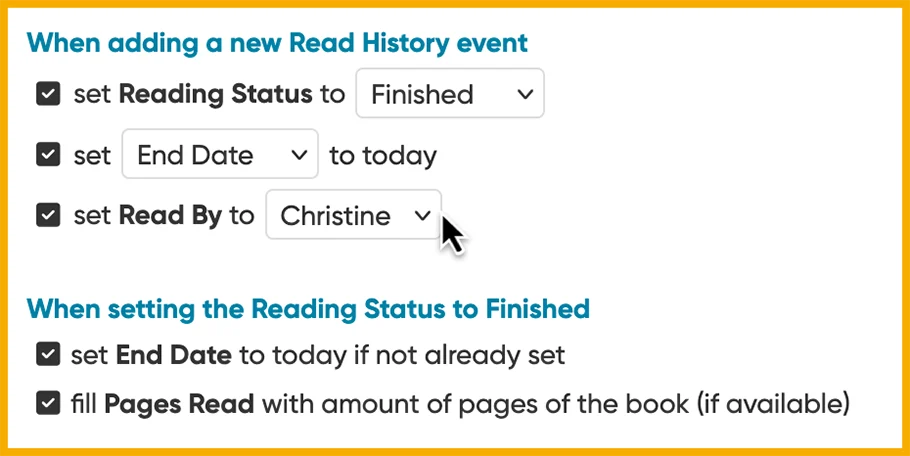
Task: Click the 'set' word before the End Date dropdown
Action: click(91, 156)
